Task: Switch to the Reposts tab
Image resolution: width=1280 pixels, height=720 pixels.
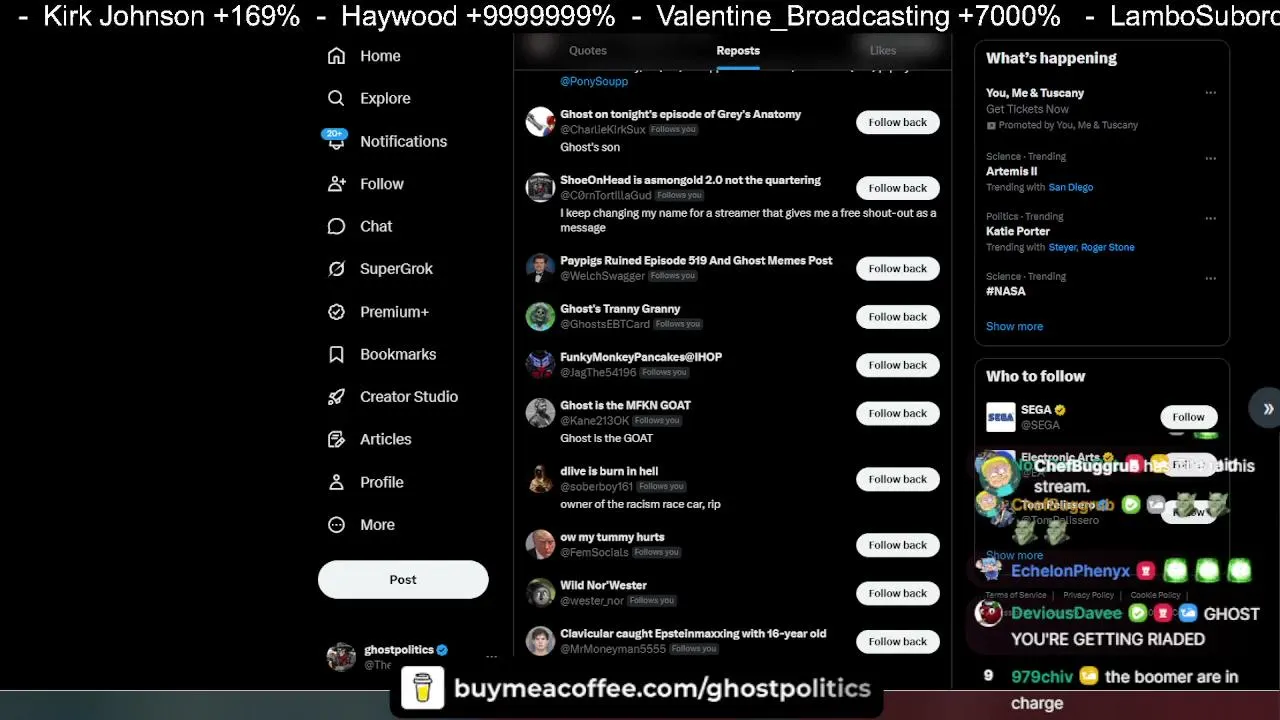Action: pyautogui.click(x=738, y=50)
